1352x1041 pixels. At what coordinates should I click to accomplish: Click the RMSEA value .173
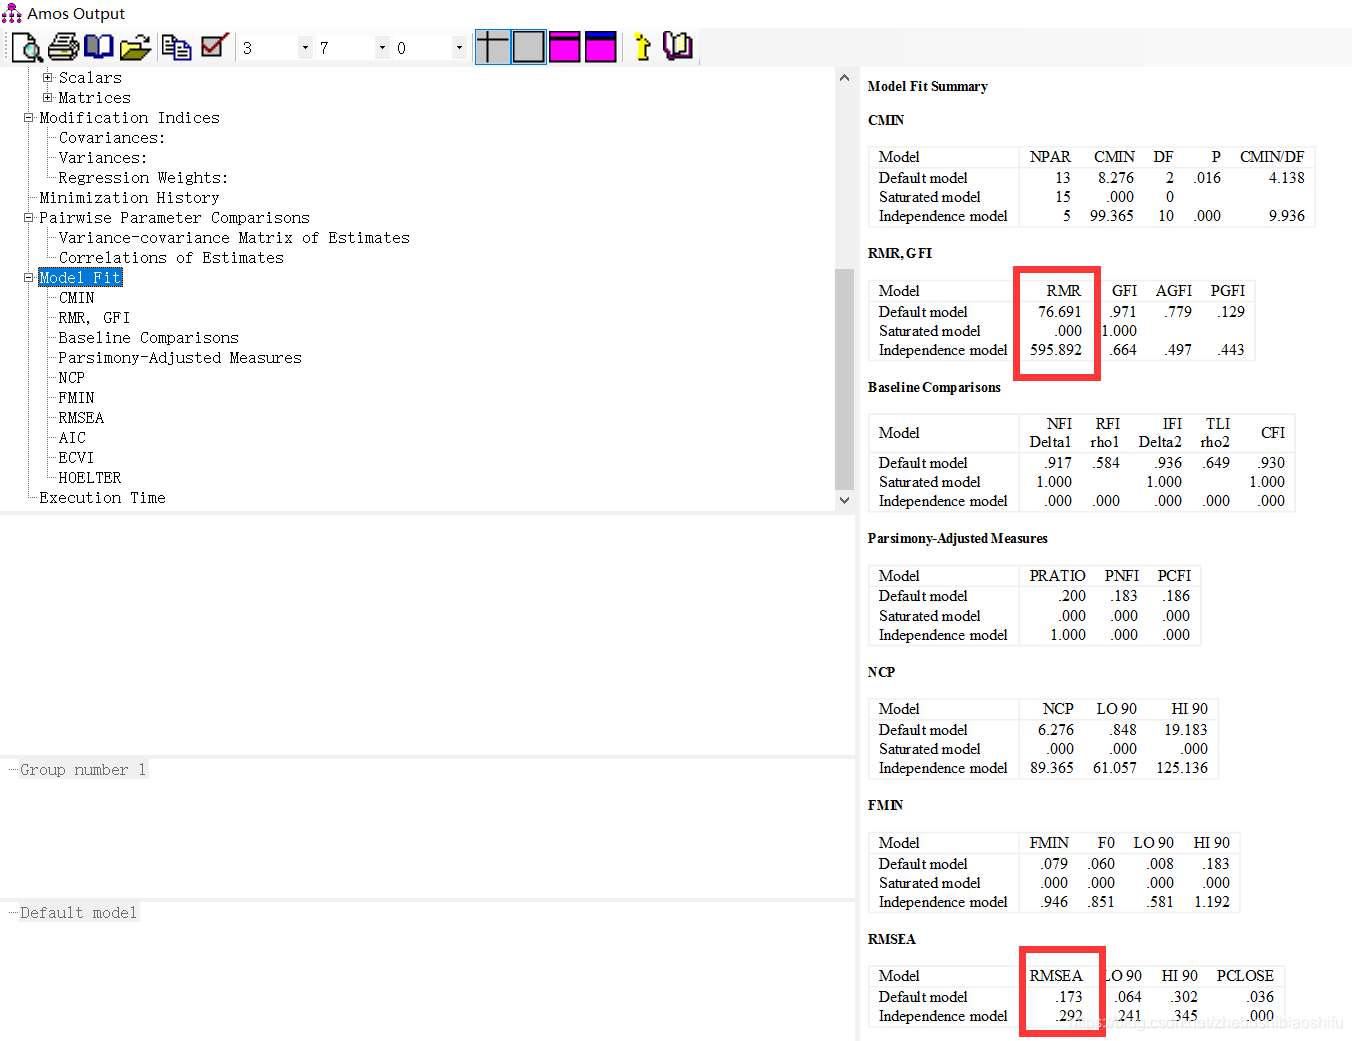tap(1068, 997)
